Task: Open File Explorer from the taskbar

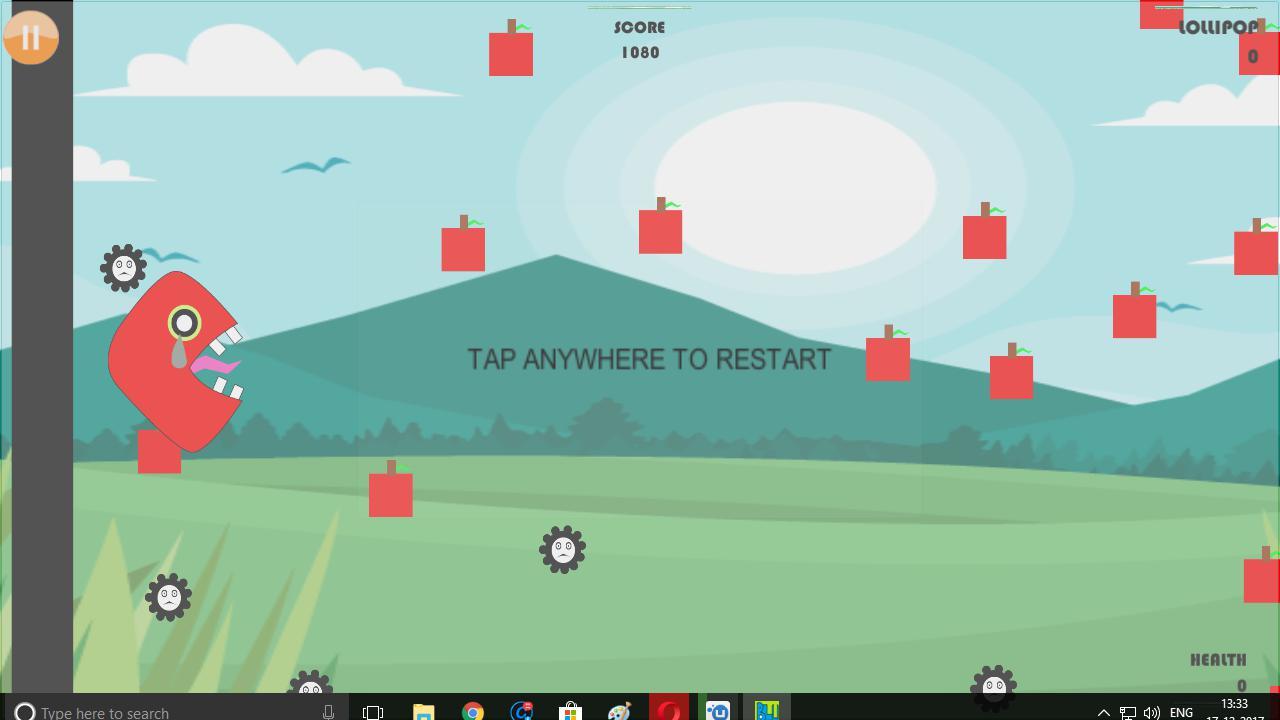Action: (x=423, y=711)
